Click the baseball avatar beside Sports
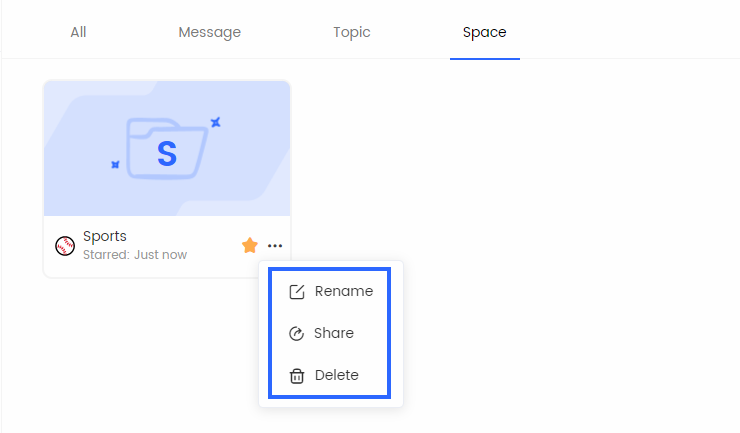 click(x=65, y=246)
